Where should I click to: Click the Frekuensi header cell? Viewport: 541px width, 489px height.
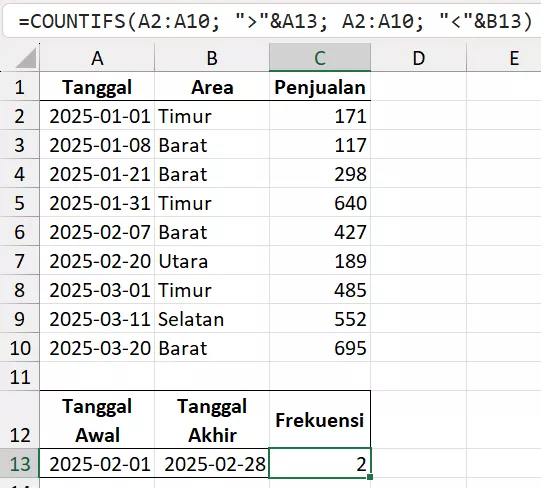coord(320,420)
